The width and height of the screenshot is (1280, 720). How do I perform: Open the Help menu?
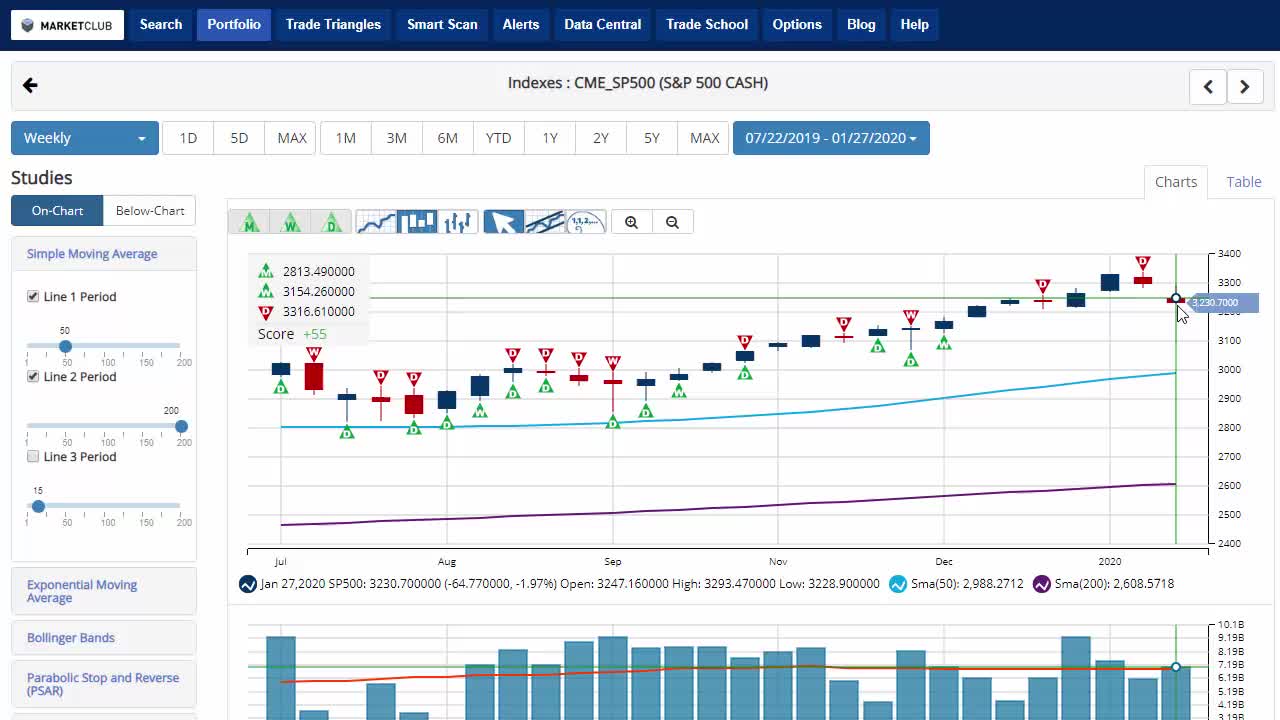click(x=914, y=25)
